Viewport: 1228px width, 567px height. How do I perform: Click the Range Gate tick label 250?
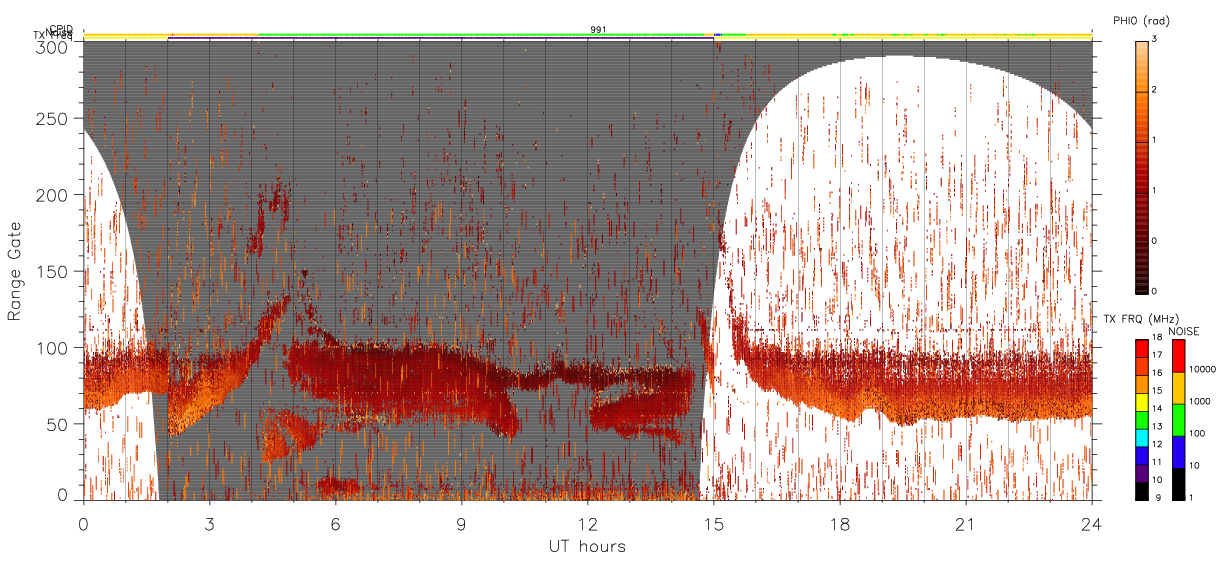(51, 119)
